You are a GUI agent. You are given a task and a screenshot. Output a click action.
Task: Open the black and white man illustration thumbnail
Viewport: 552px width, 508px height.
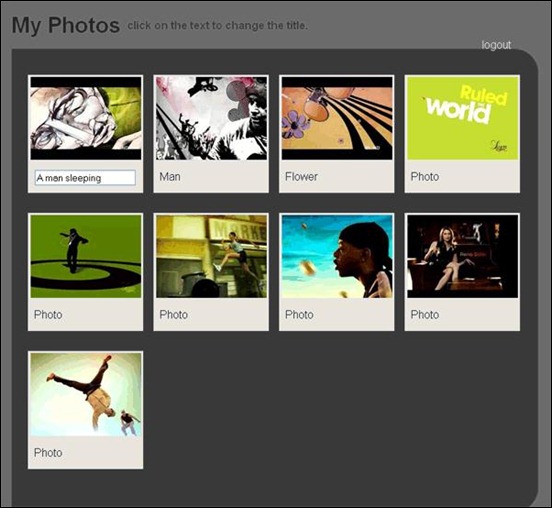coord(211,118)
